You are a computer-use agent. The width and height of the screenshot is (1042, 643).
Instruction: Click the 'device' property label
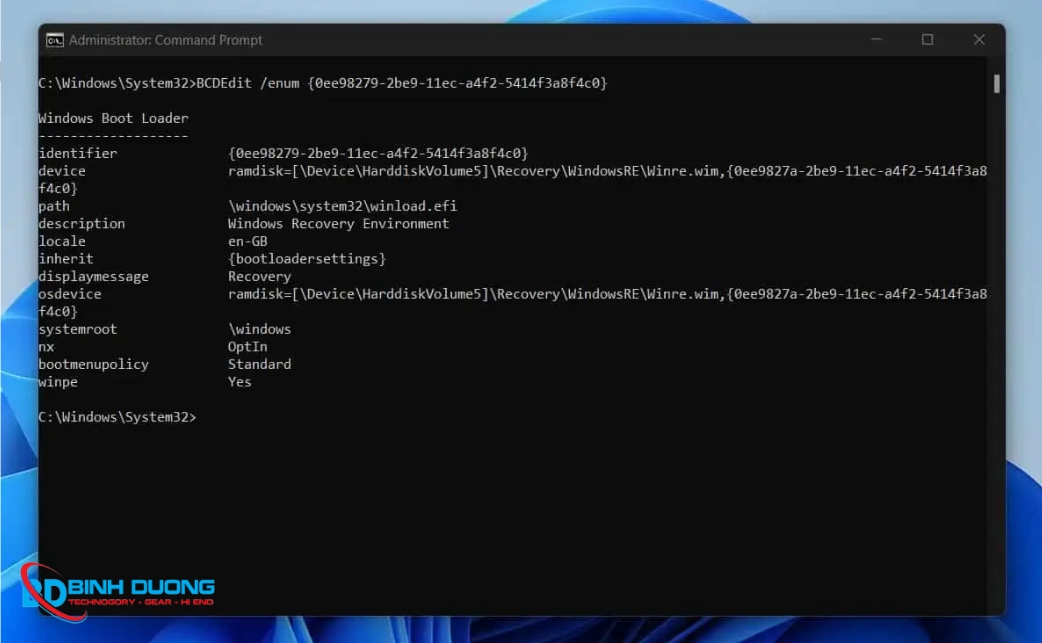(62, 171)
